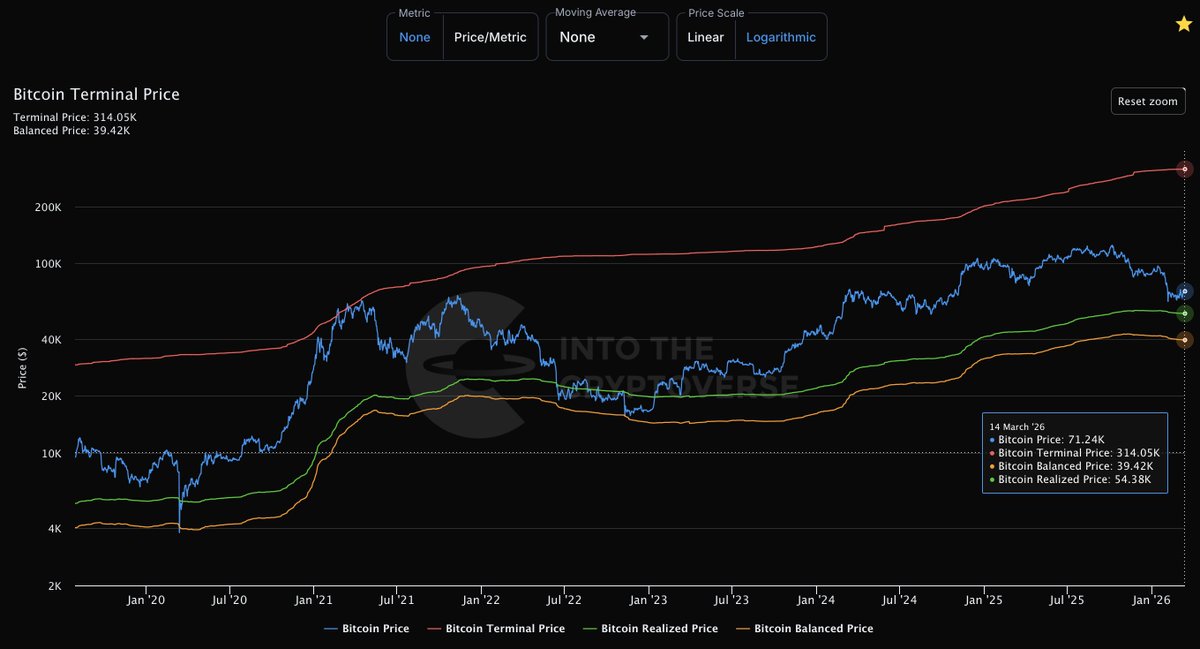Click the blue Bitcoin Price endpoint marker
1200x649 pixels.
(x=1185, y=291)
